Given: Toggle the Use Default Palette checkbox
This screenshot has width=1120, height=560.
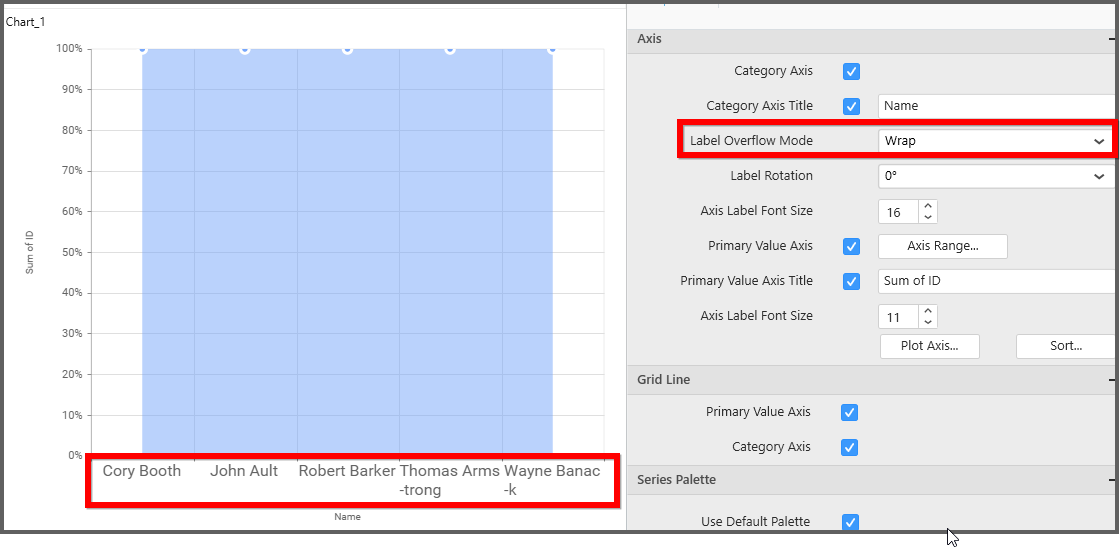Looking at the screenshot, I should coord(850,522).
